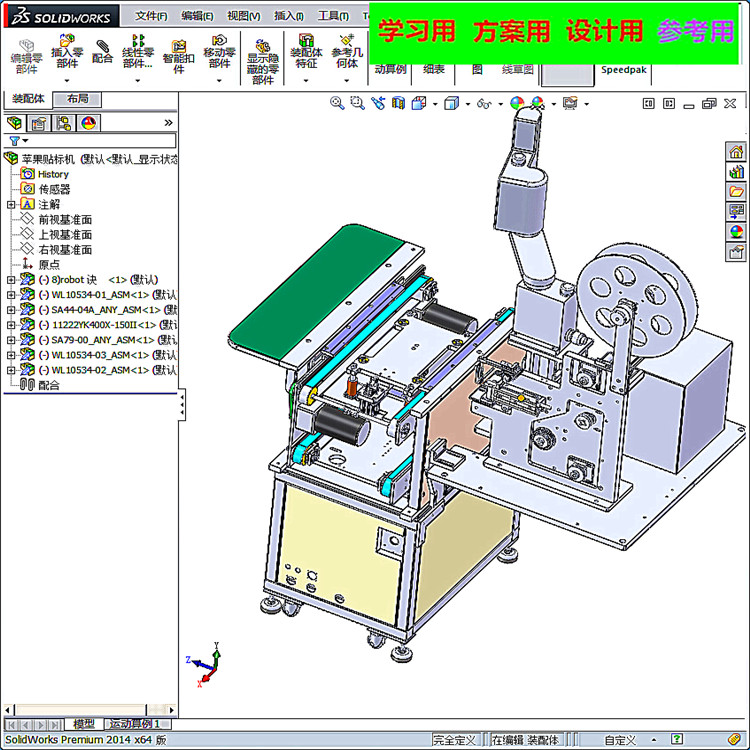Expand WL10534-03_ASM<1> tree node
The image size is (750, 750).
(11, 355)
